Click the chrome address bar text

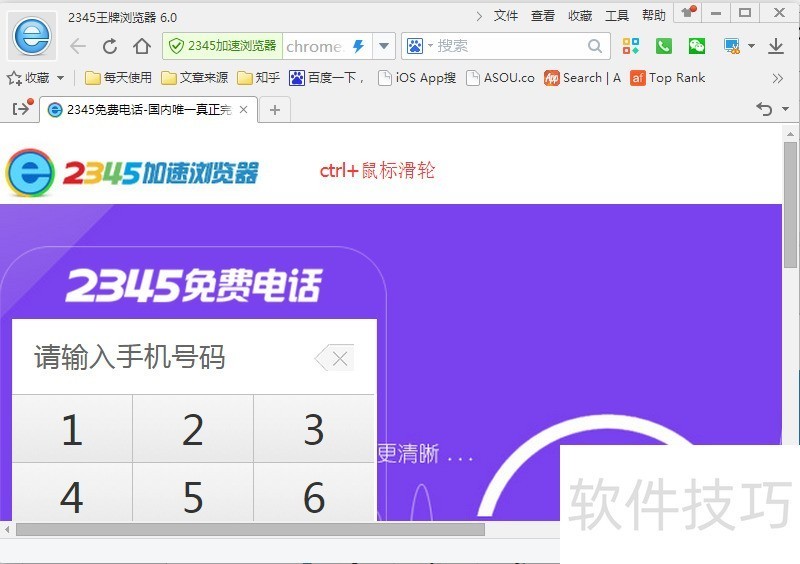[x=314, y=46]
